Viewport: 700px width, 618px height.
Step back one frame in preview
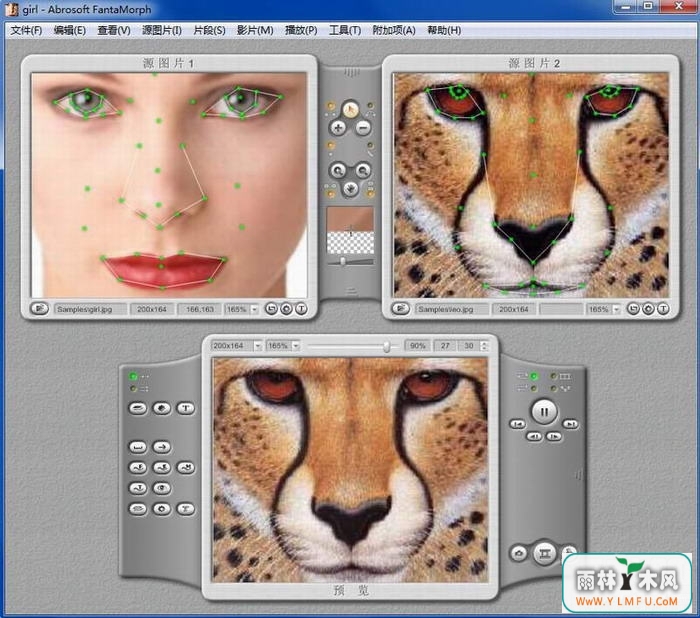[534, 436]
